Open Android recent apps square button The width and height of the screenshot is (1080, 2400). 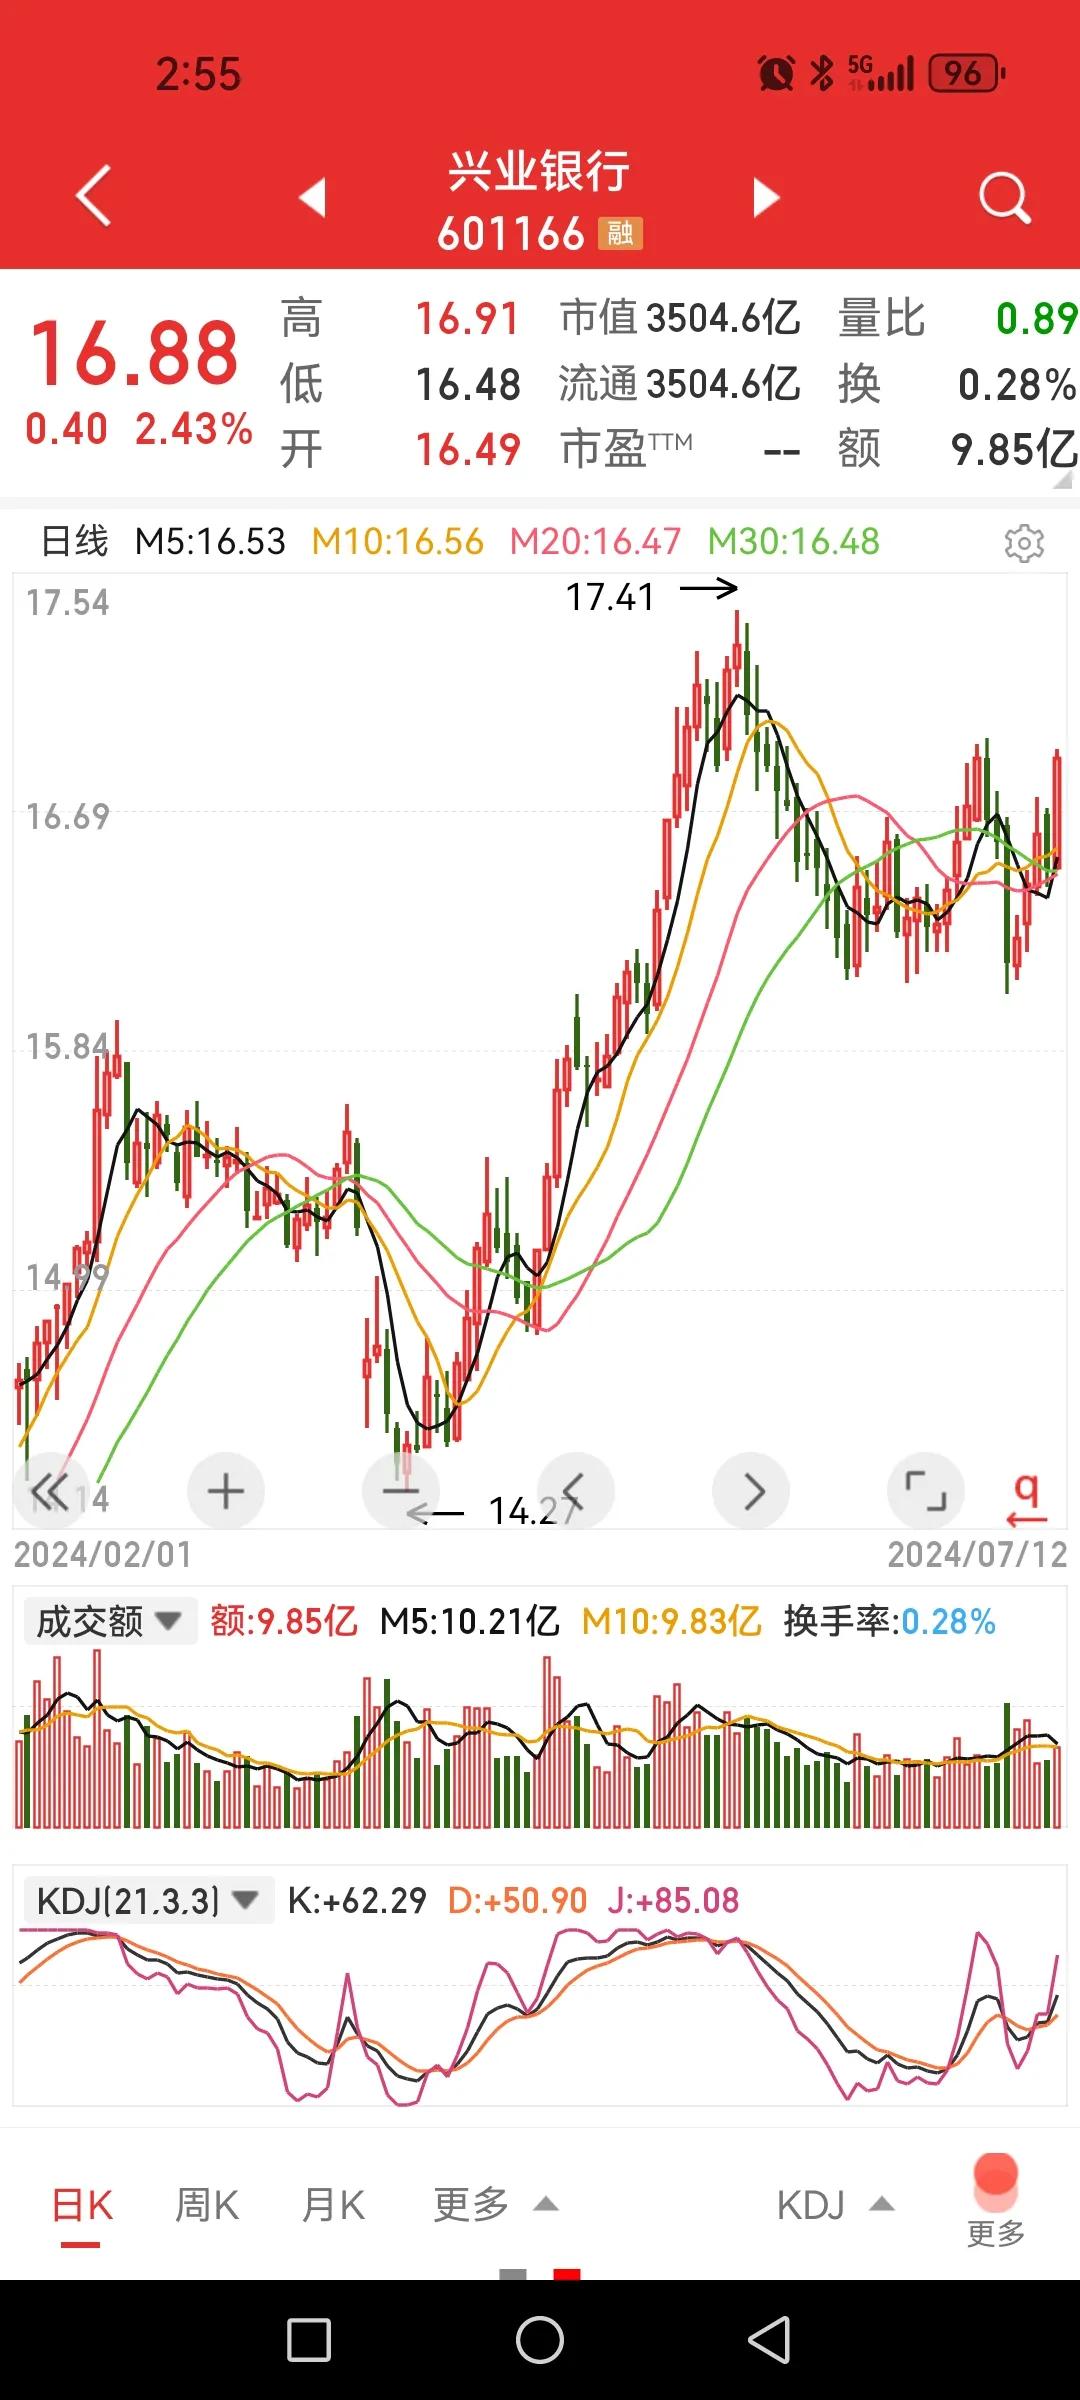coord(309,2340)
